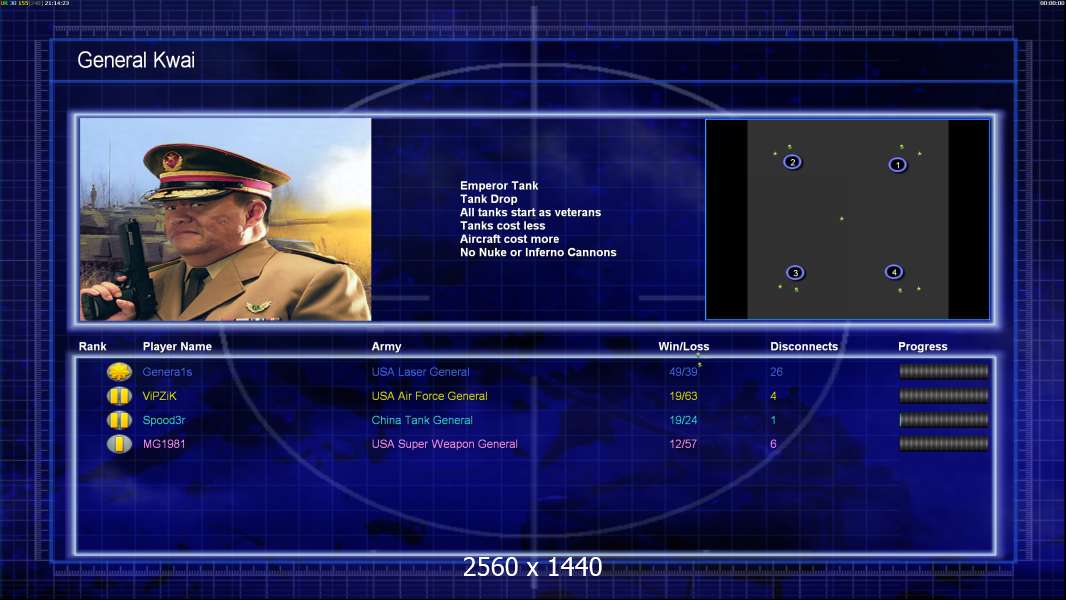The image size is (1066, 600).
Task: Click the rank badge icon next to Spood3r
Action: 119,420
